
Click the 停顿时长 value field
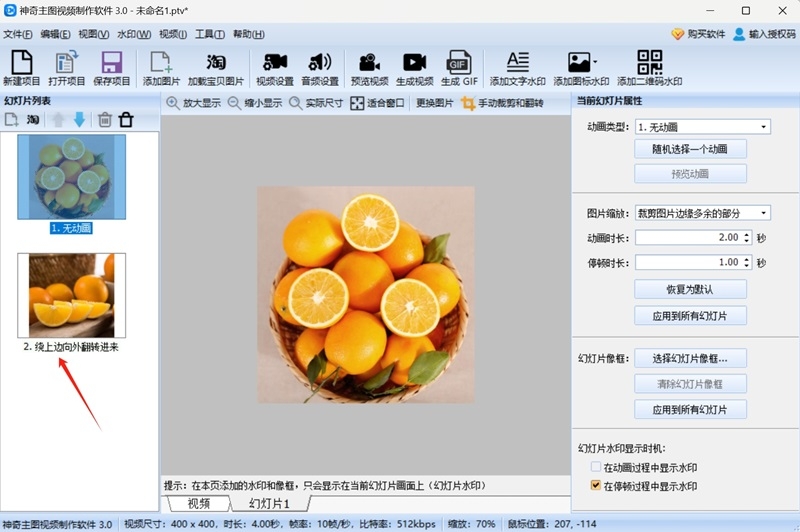[x=689, y=262]
